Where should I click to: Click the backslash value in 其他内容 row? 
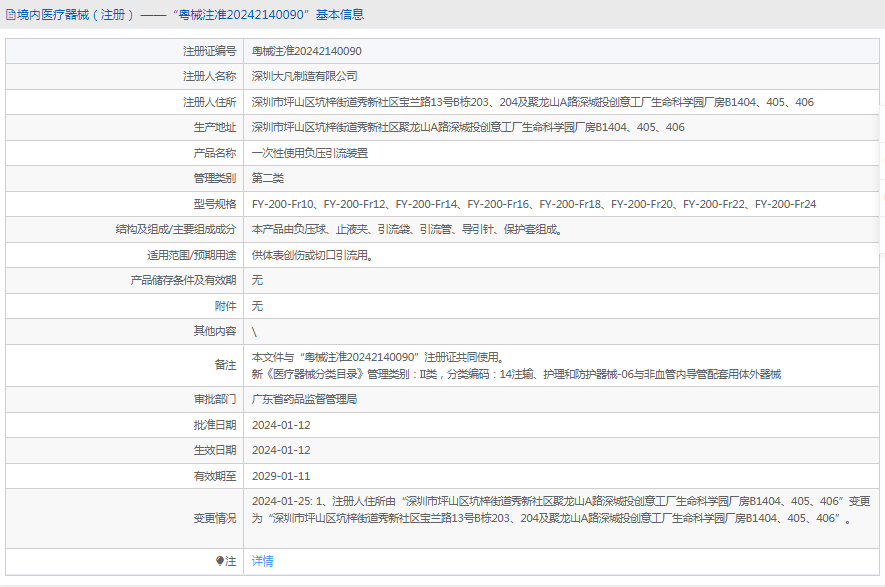point(255,332)
